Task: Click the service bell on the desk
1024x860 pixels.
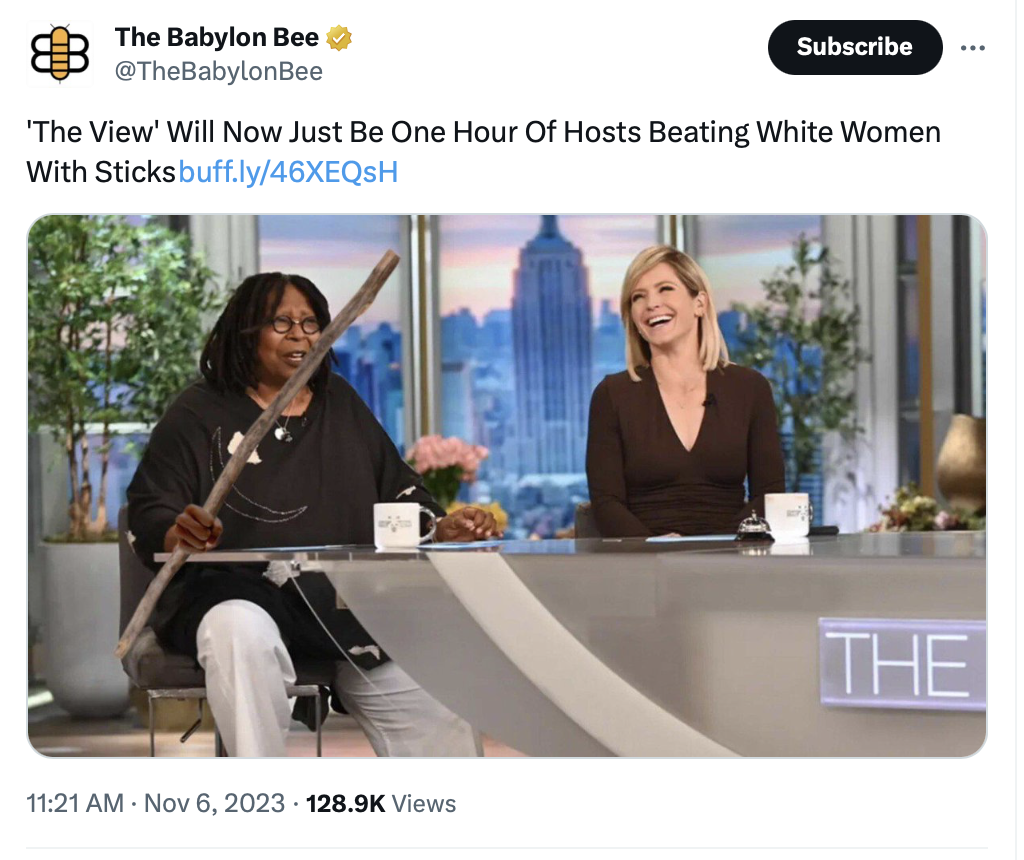Action: pos(756,526)
